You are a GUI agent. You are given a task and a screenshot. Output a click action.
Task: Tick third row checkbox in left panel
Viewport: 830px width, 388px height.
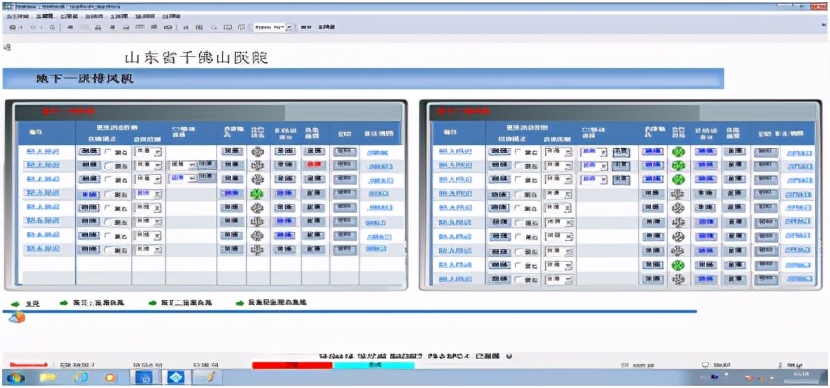click(x=109, y=180)
